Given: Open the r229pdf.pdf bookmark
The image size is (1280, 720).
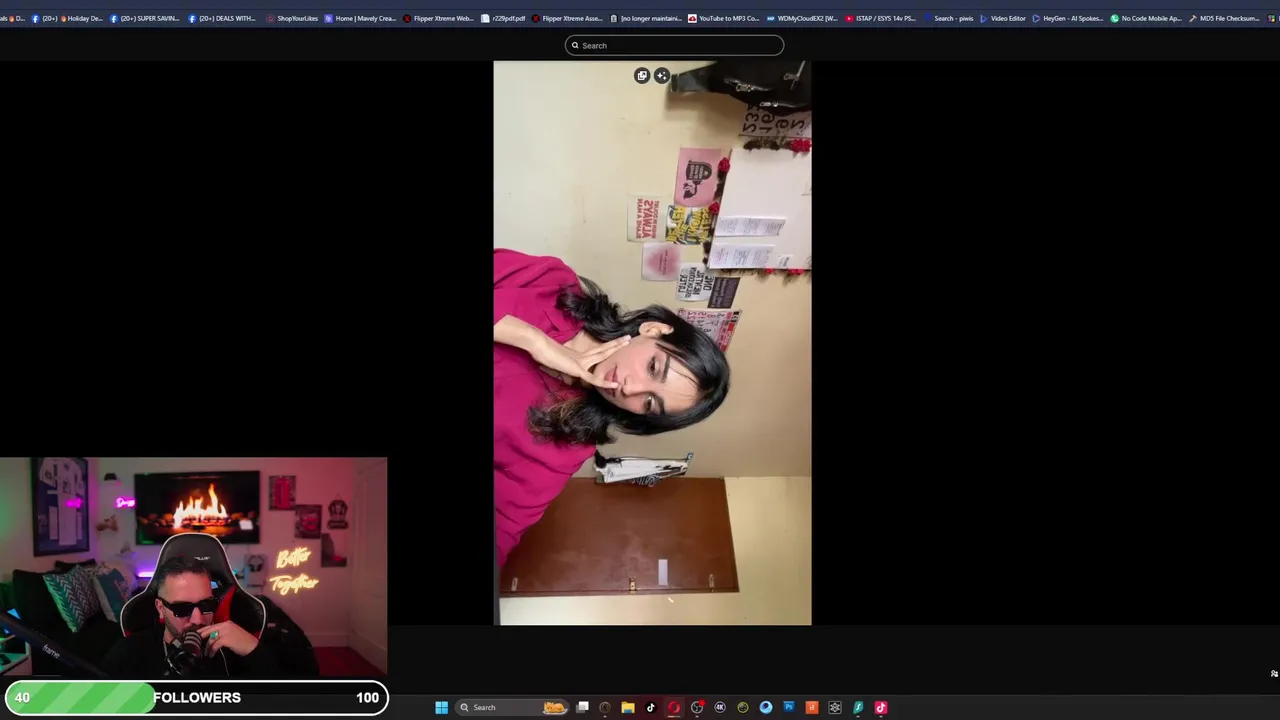Looking at the screenshot, I should (x=503, y=18).
